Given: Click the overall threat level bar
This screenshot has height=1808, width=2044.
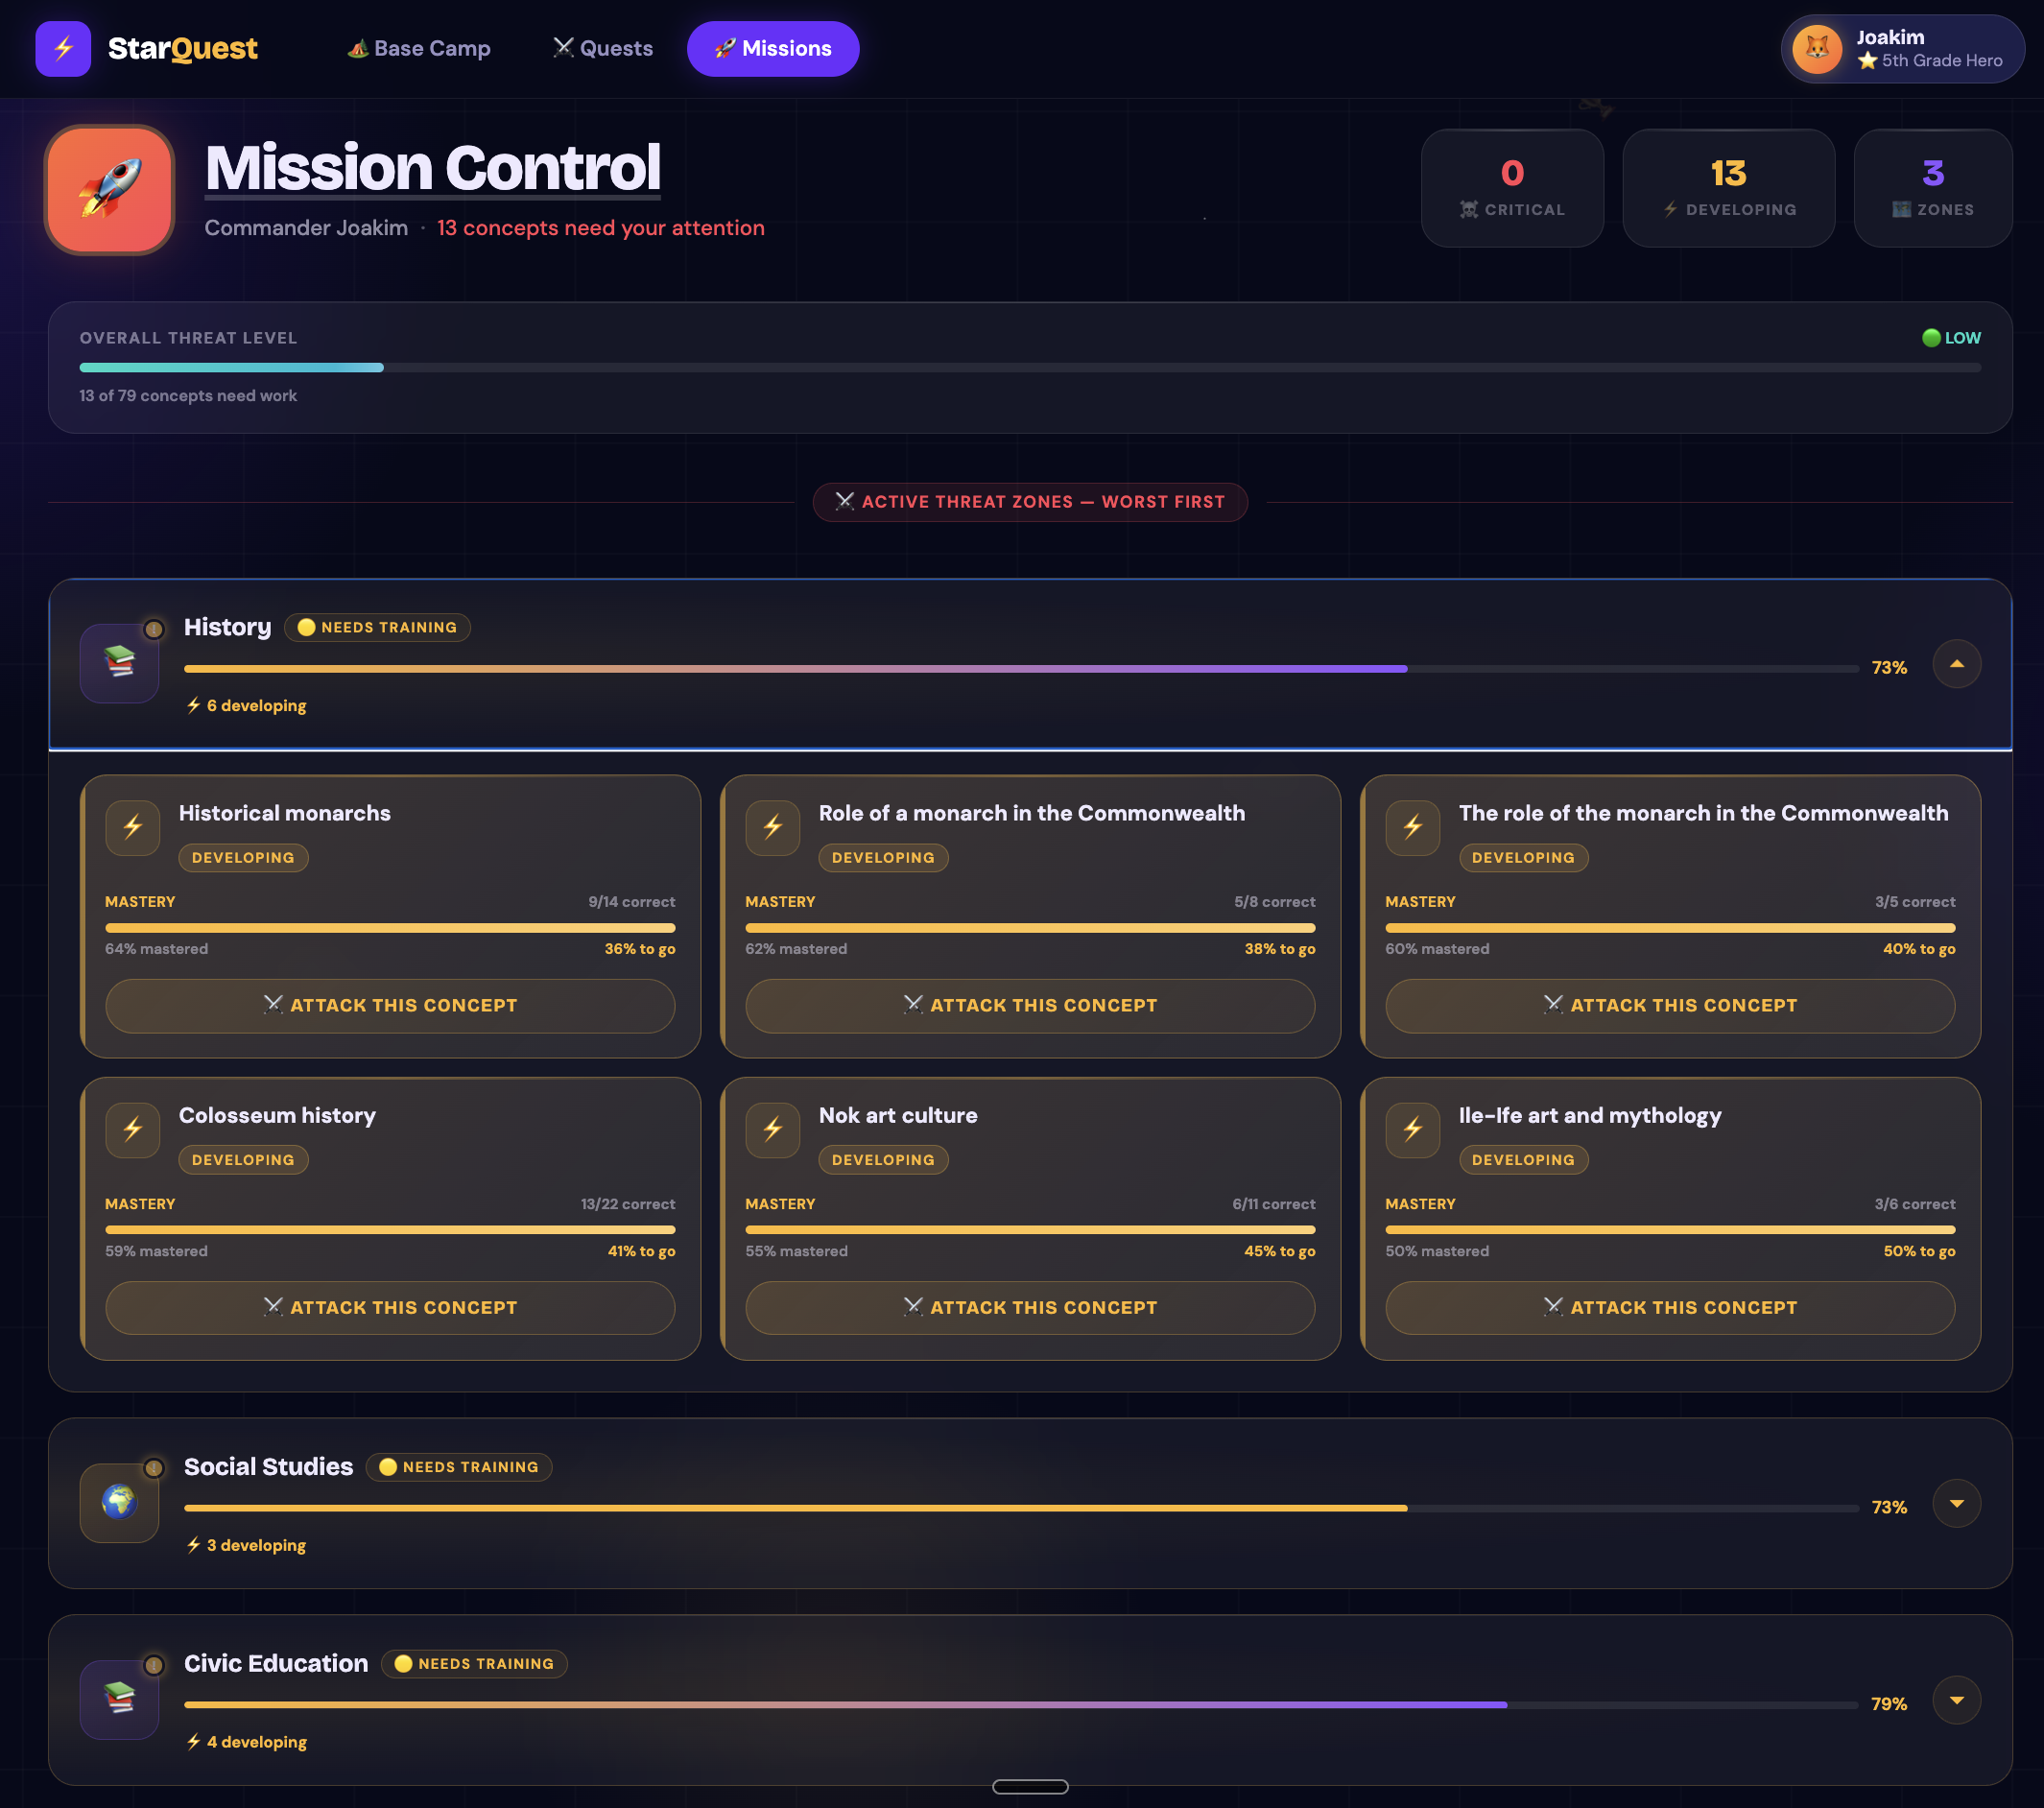Looking at the screenshot, I should [x=1030, y=368].
